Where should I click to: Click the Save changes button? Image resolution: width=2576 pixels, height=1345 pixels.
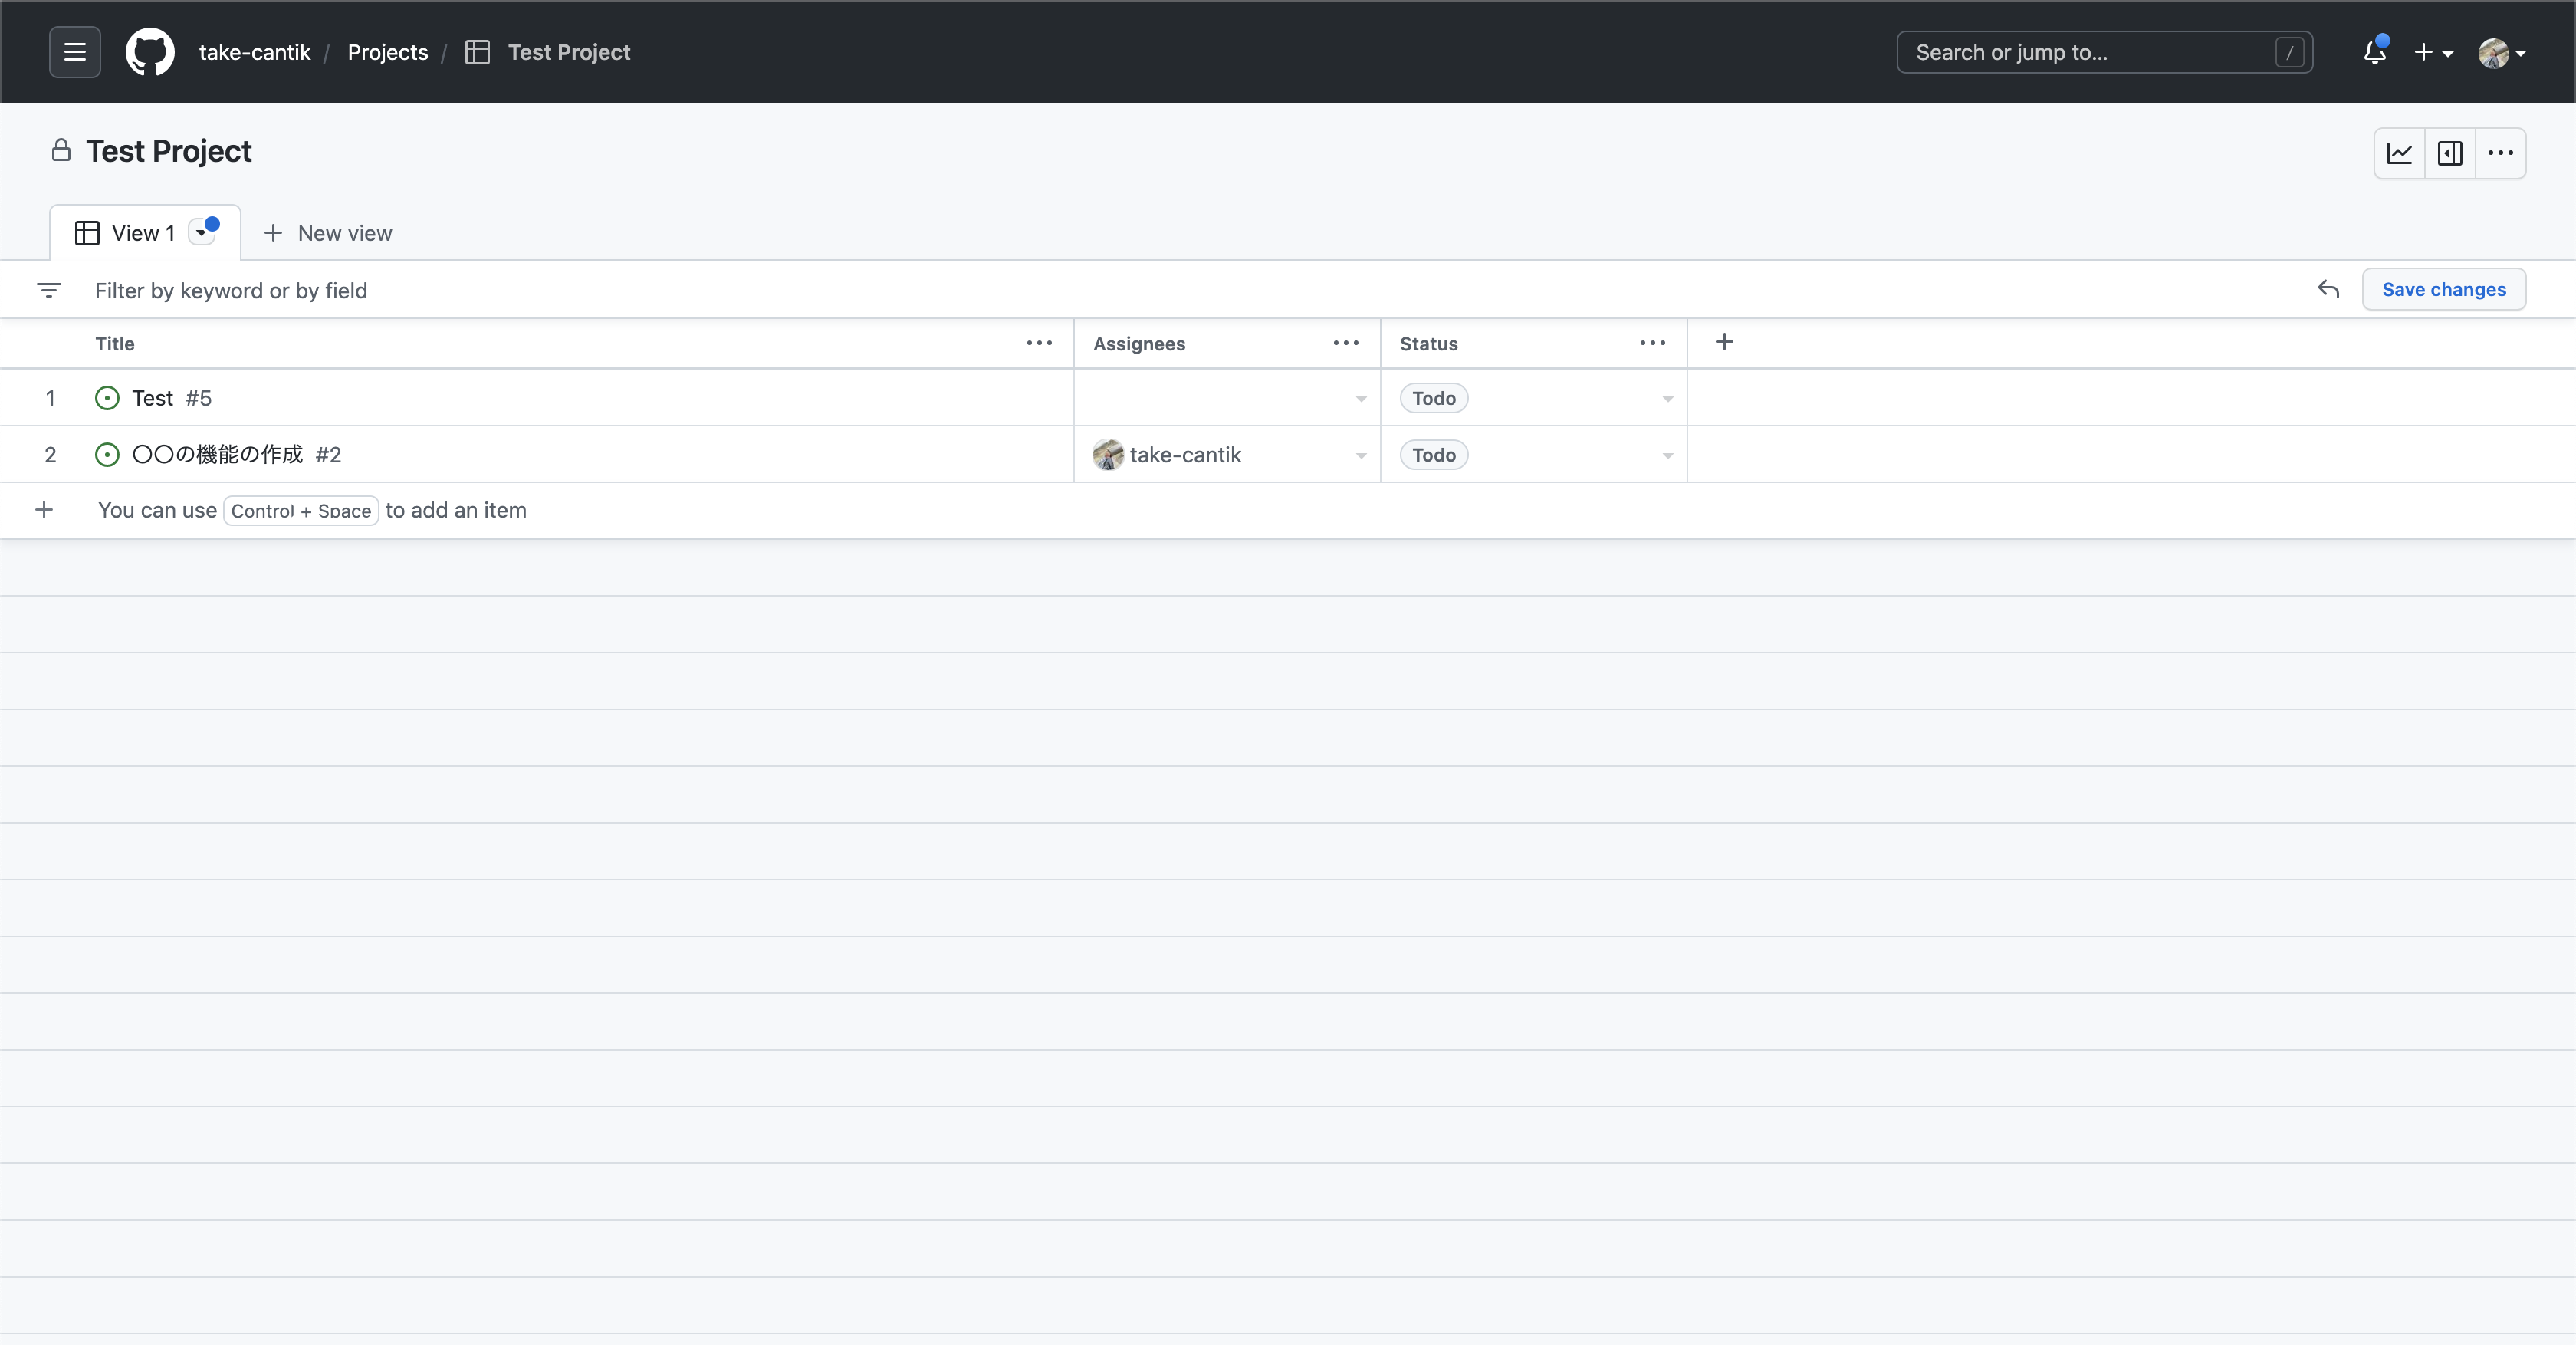(2443, 289)
